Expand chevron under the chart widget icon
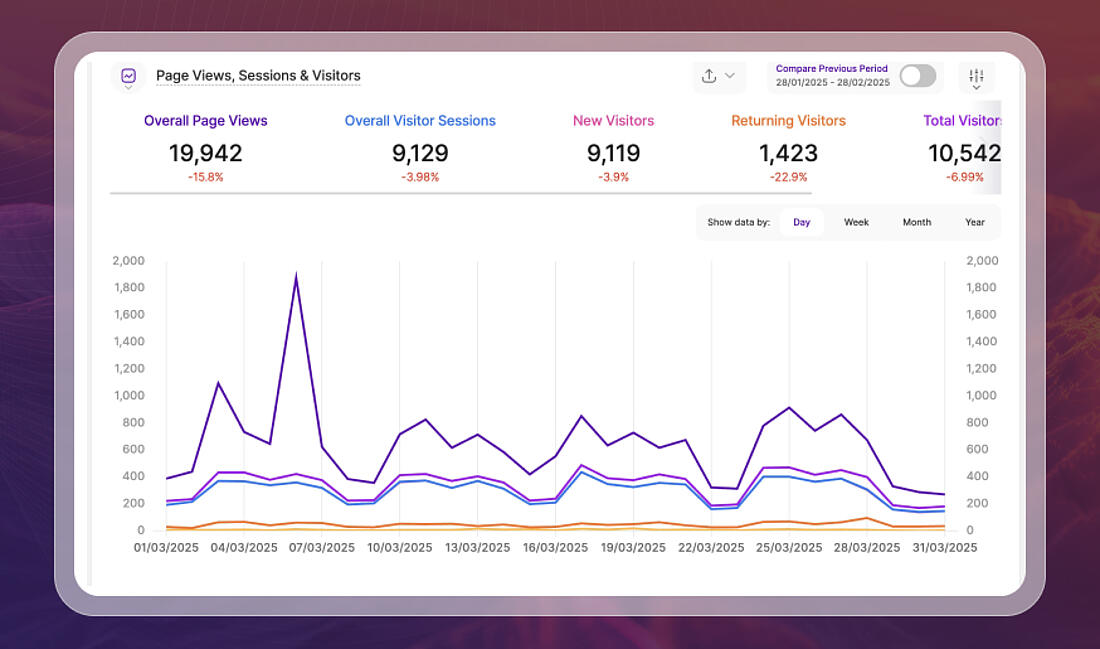The width and height of the screenshot is (1100, 649). pos(128,88)
